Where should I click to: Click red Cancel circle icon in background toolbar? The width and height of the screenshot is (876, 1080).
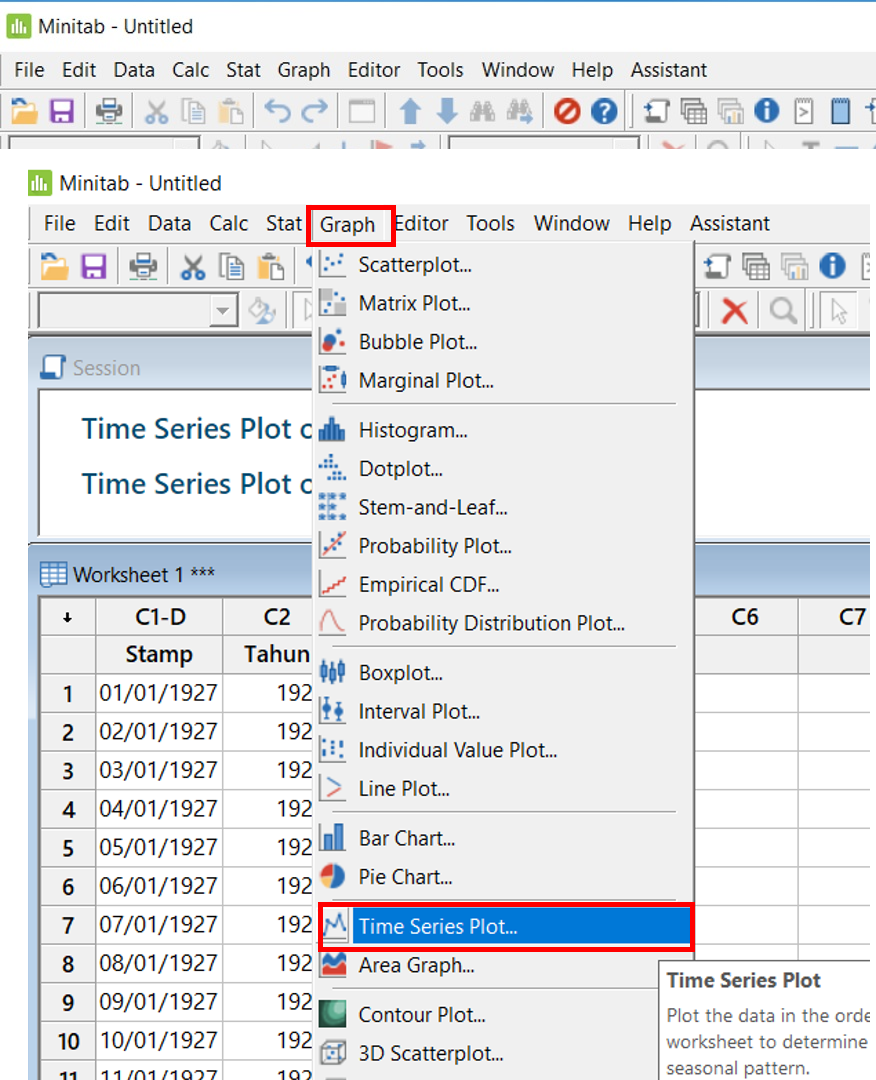click(567, 111)
